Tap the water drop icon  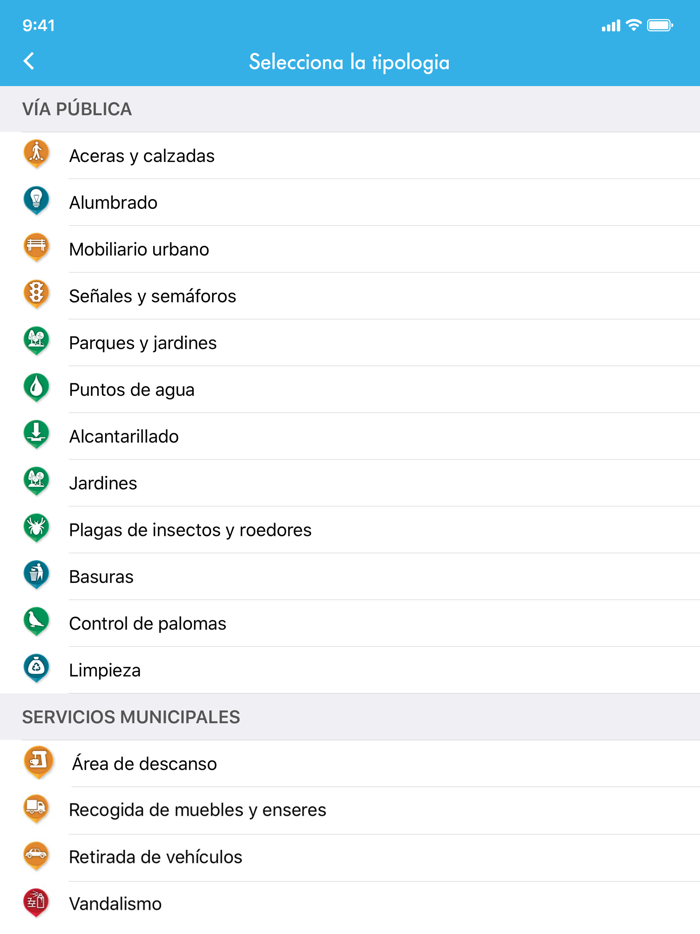click(x=36, y=388)
